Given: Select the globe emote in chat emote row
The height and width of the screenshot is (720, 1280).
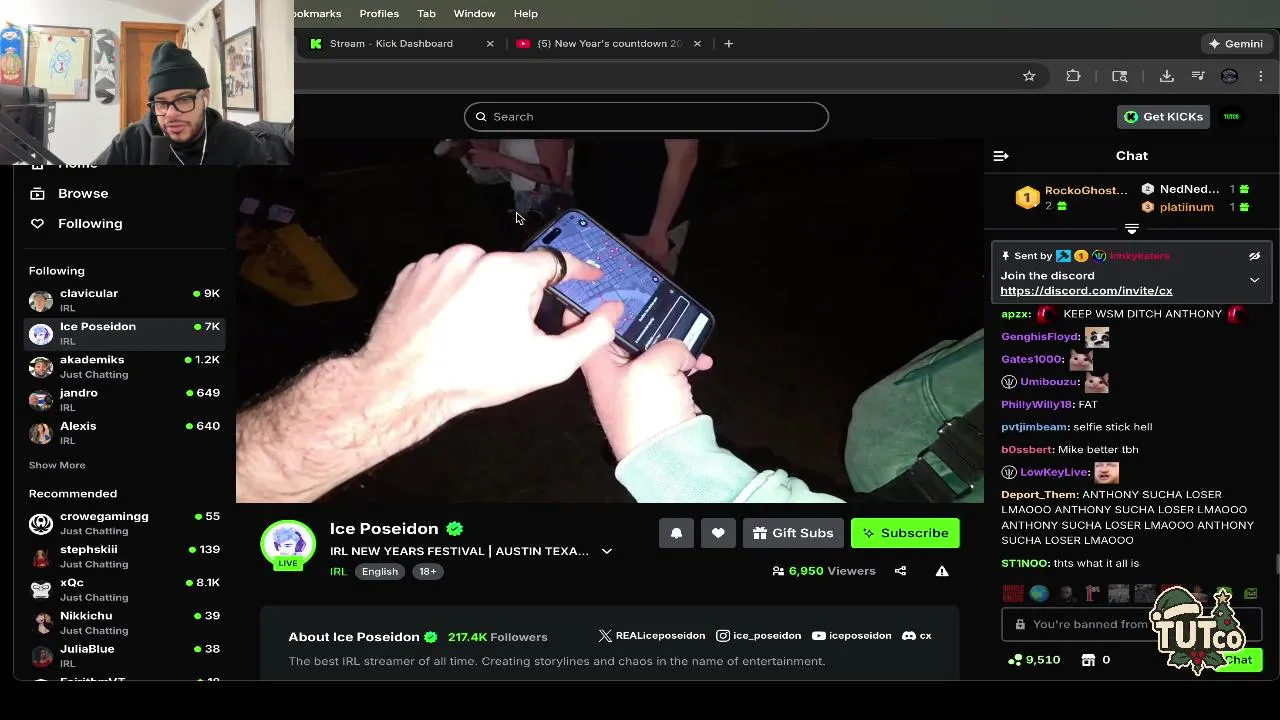Looking at the screenshot, I should point(1039,594).
